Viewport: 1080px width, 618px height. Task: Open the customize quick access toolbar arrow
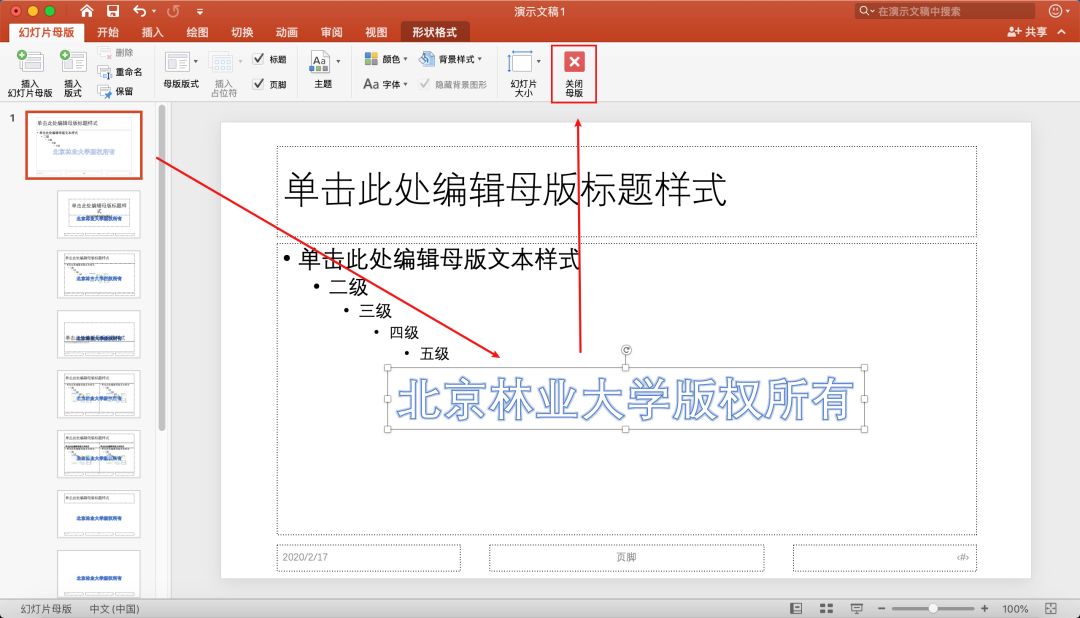click(x=200, y=12)
